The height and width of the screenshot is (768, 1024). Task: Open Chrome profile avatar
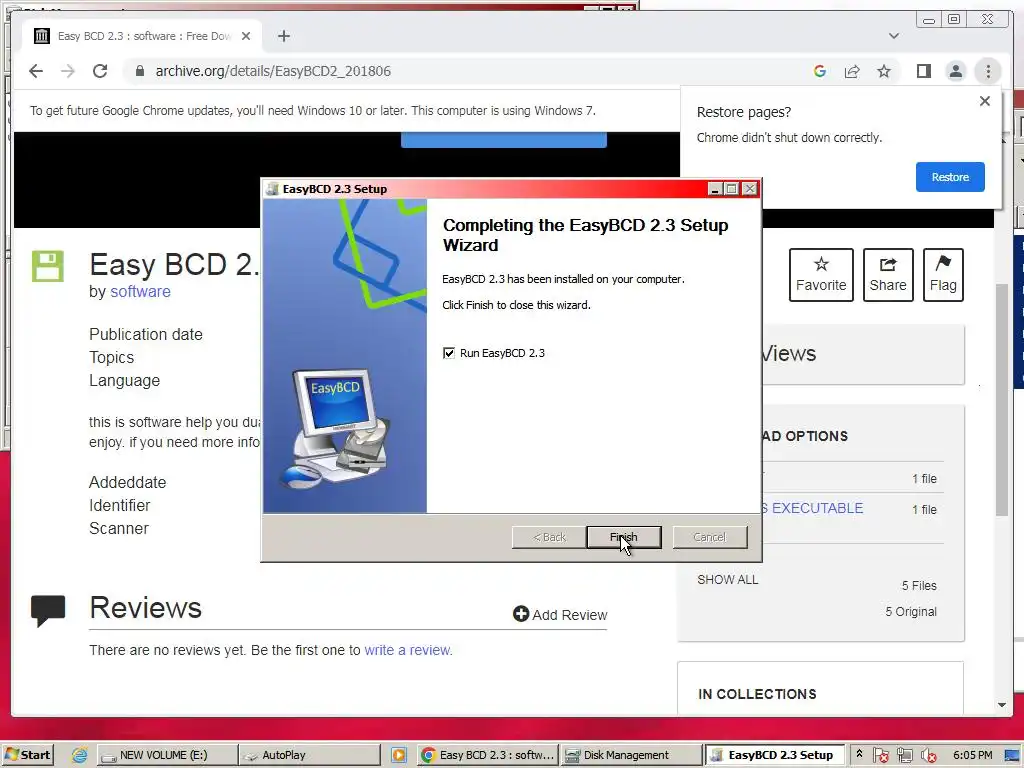point(955,71)
